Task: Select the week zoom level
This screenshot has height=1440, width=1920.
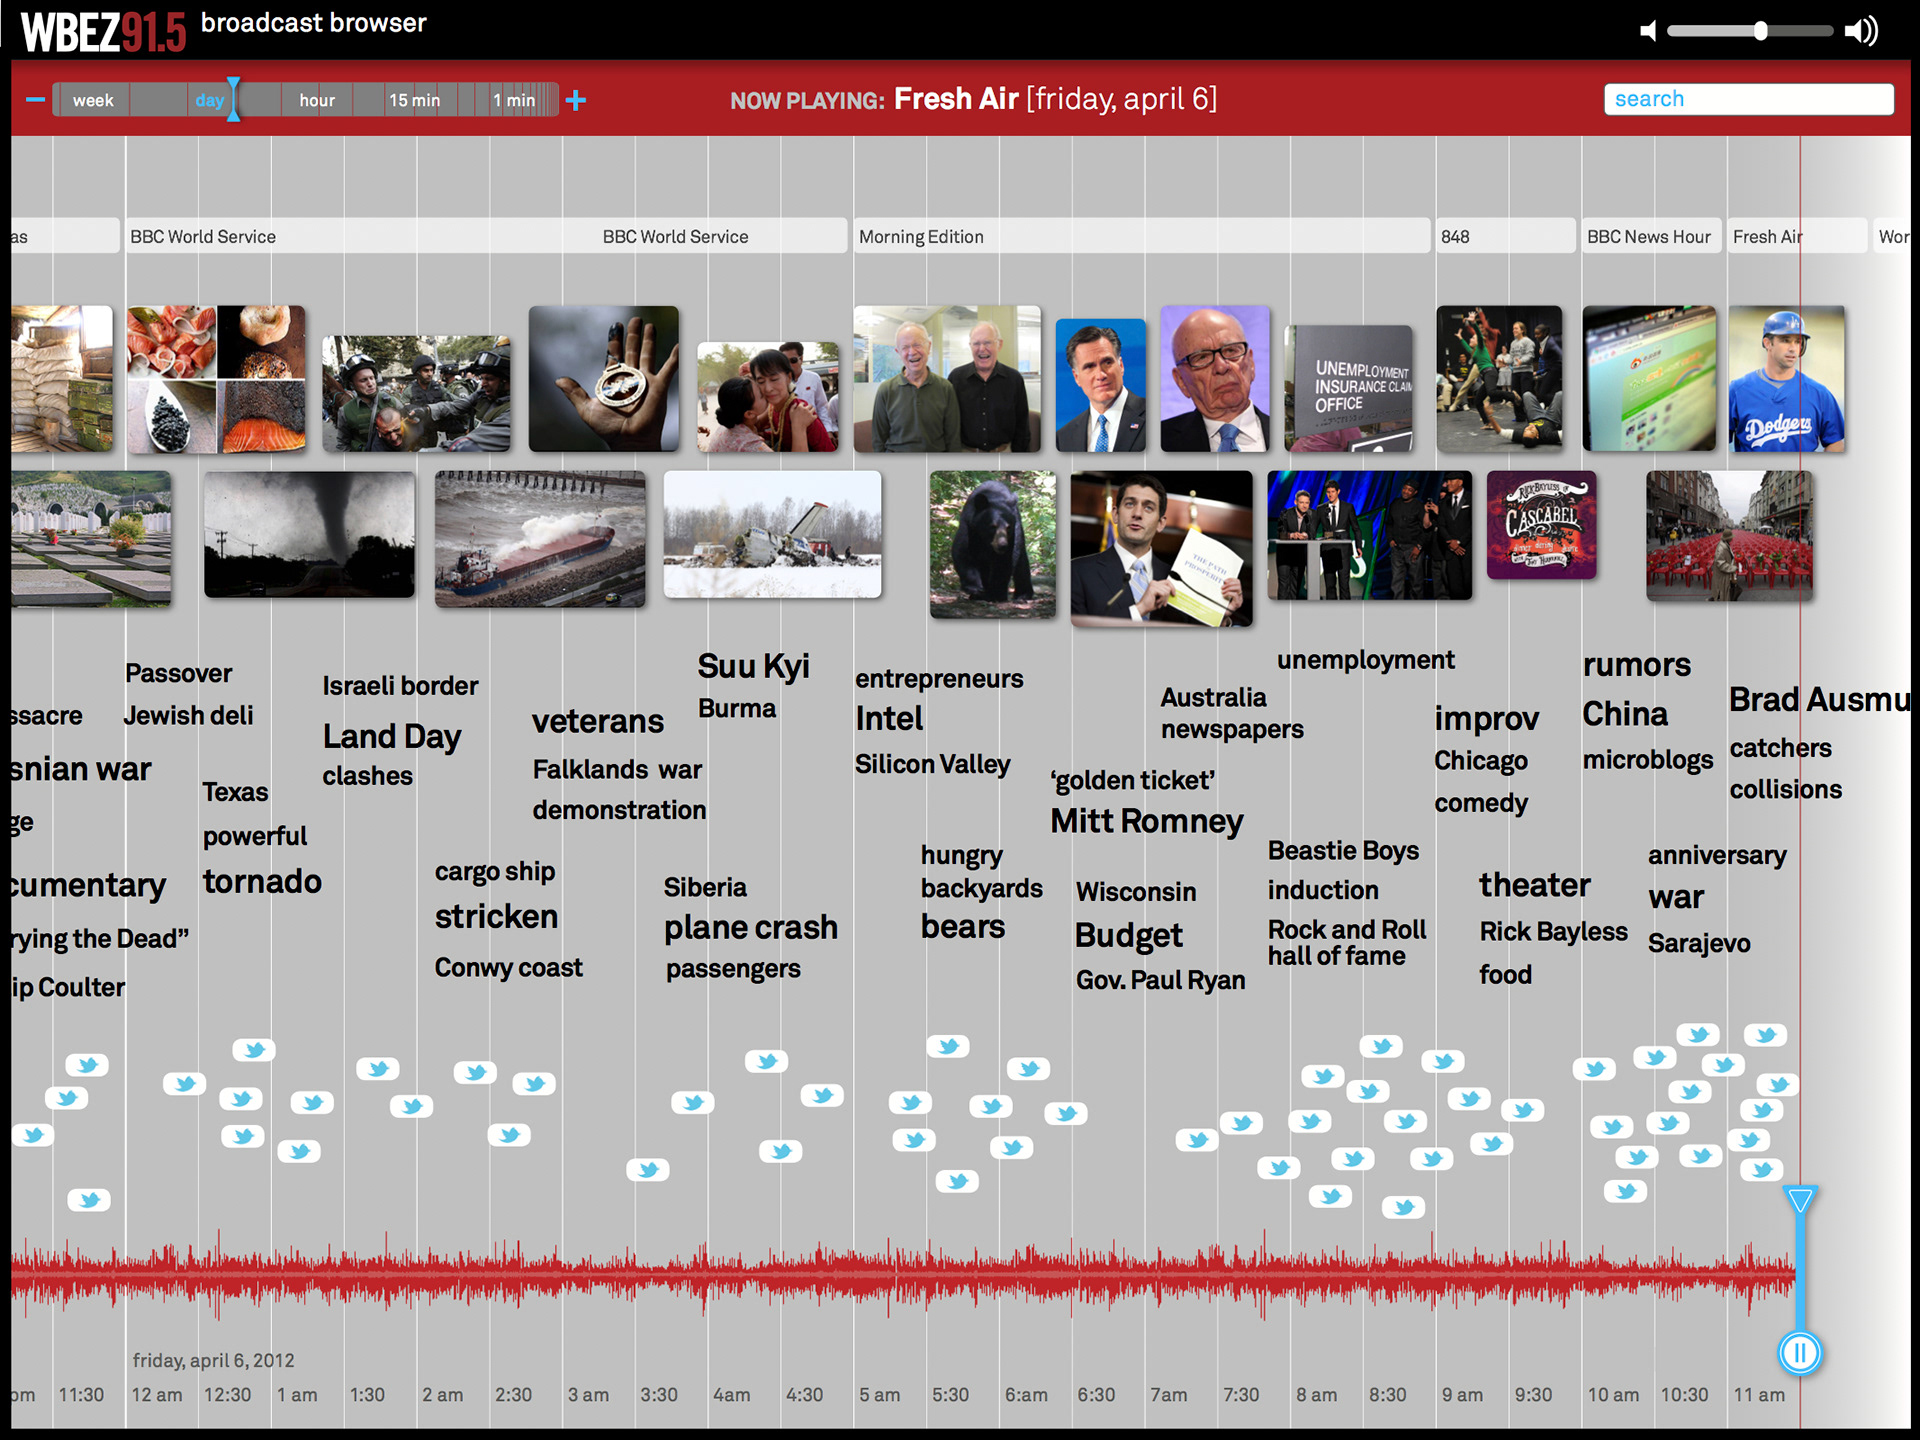Action: 93,100
